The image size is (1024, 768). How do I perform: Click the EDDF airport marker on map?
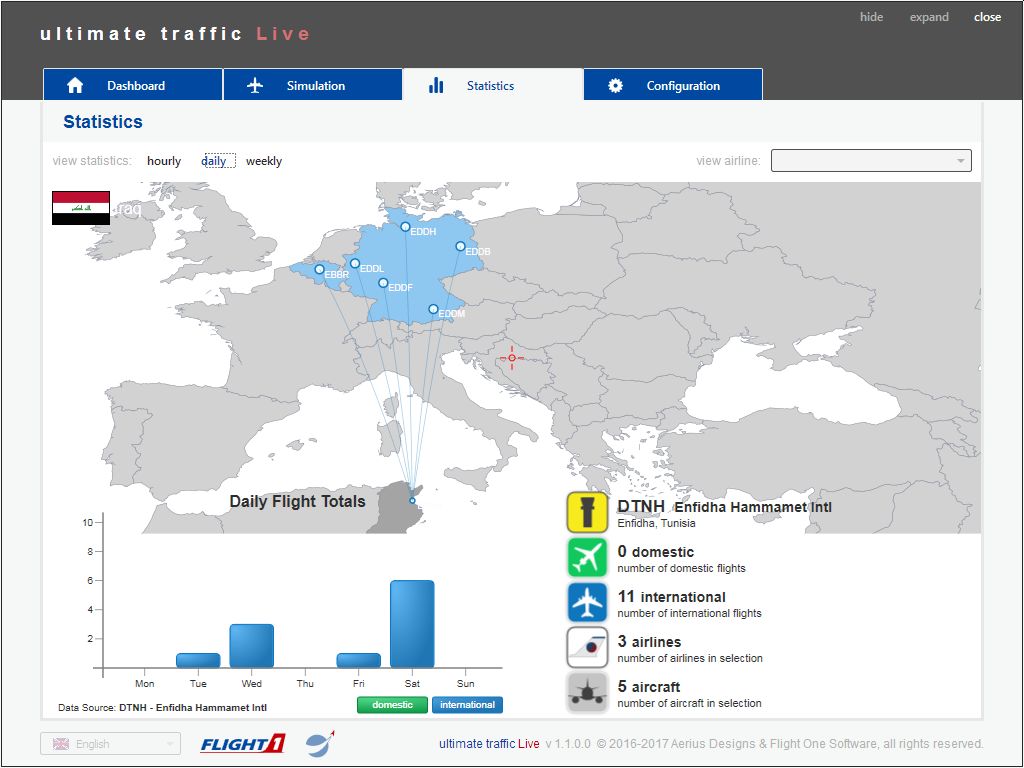(383, 283)
